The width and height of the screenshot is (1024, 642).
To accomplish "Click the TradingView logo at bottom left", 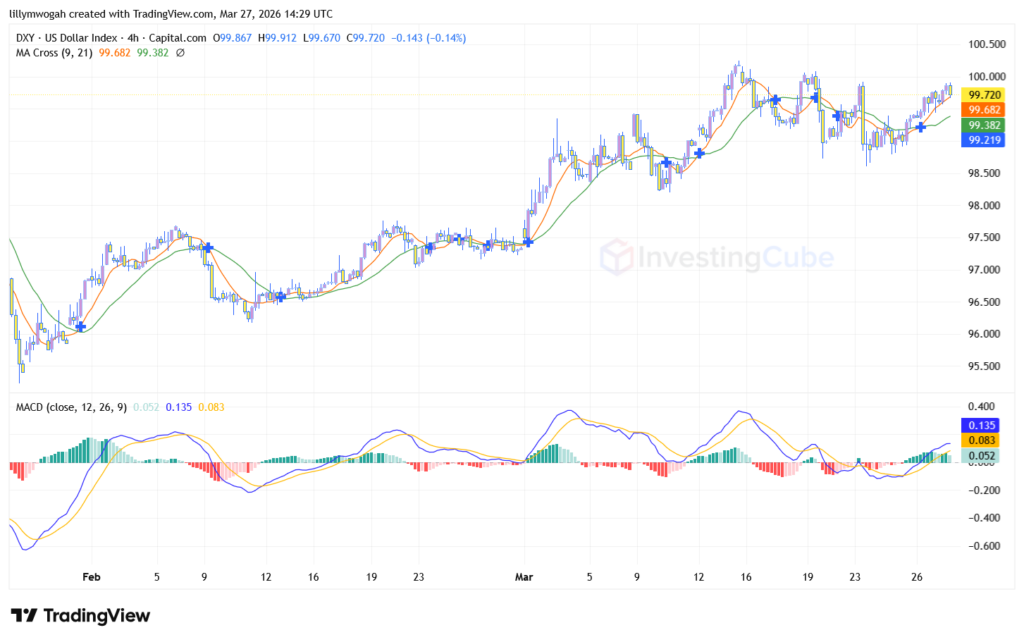I will pos(80,616).
